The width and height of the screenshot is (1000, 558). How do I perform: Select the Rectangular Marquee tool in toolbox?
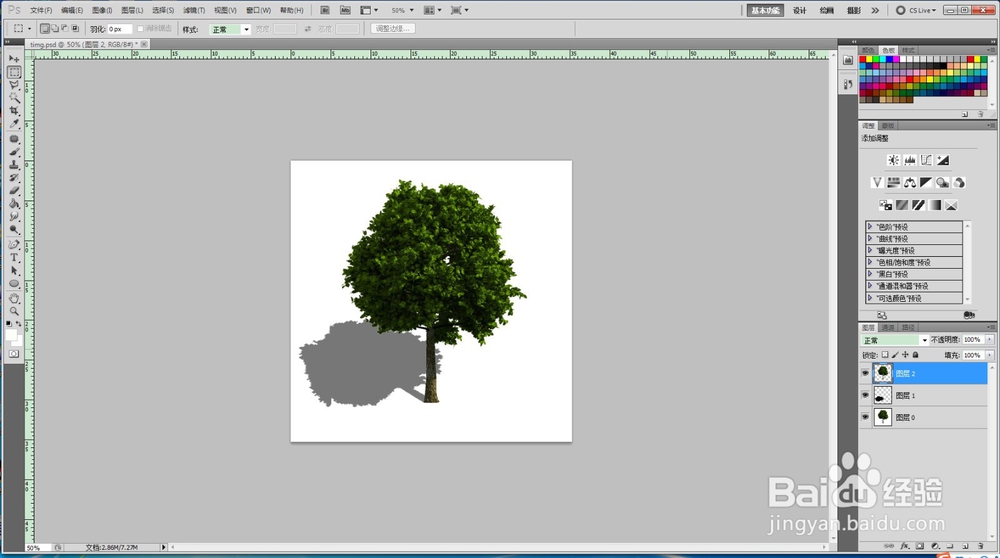pyautogui.click(x=14, y=72)
